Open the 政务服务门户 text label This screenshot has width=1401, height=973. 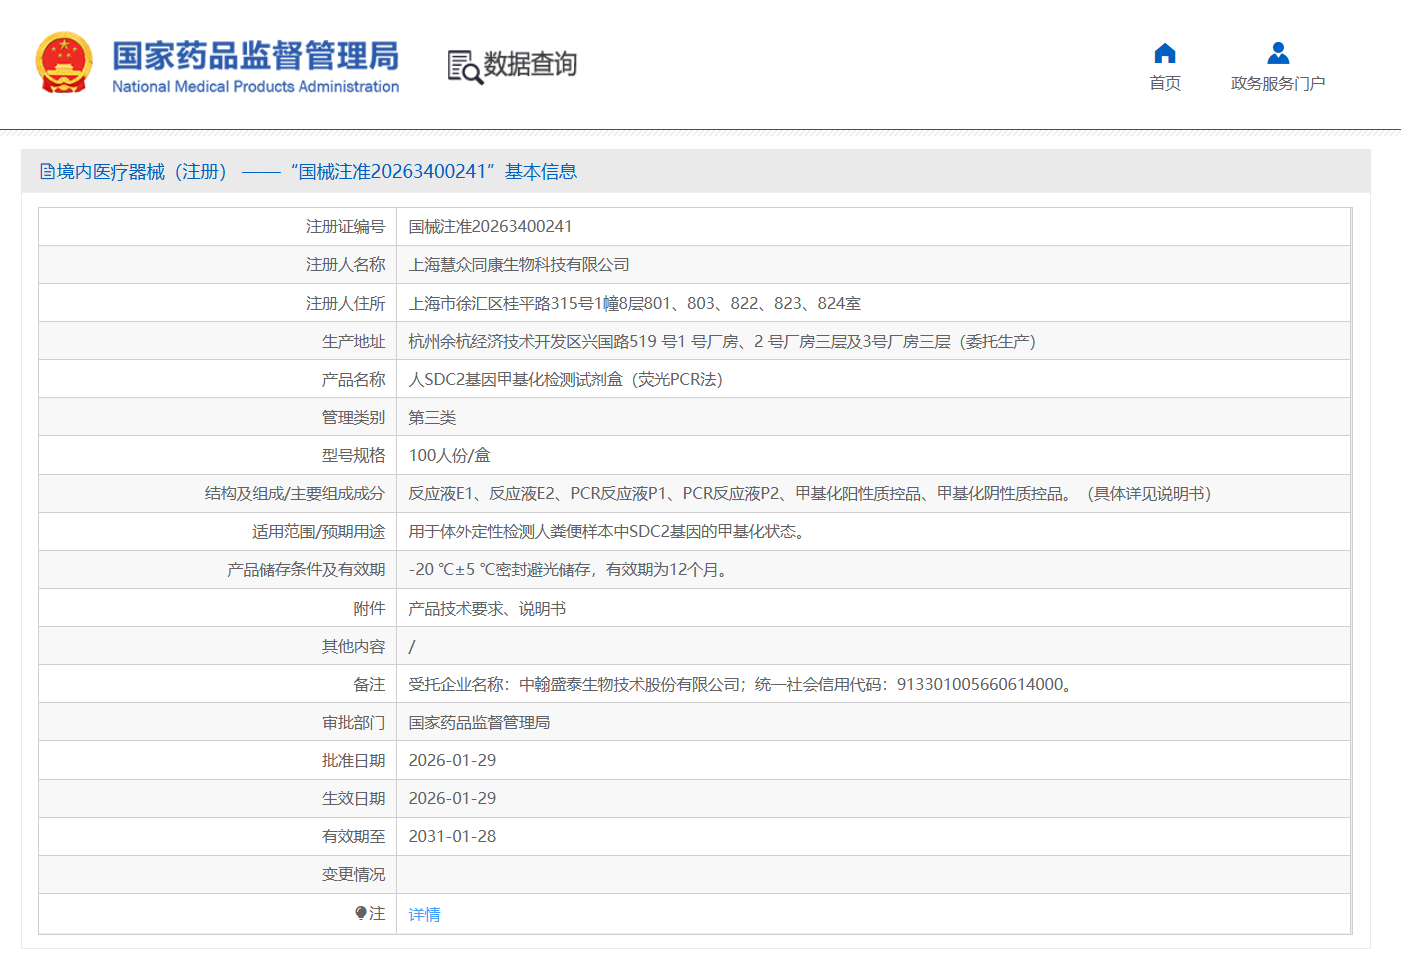1277,84
